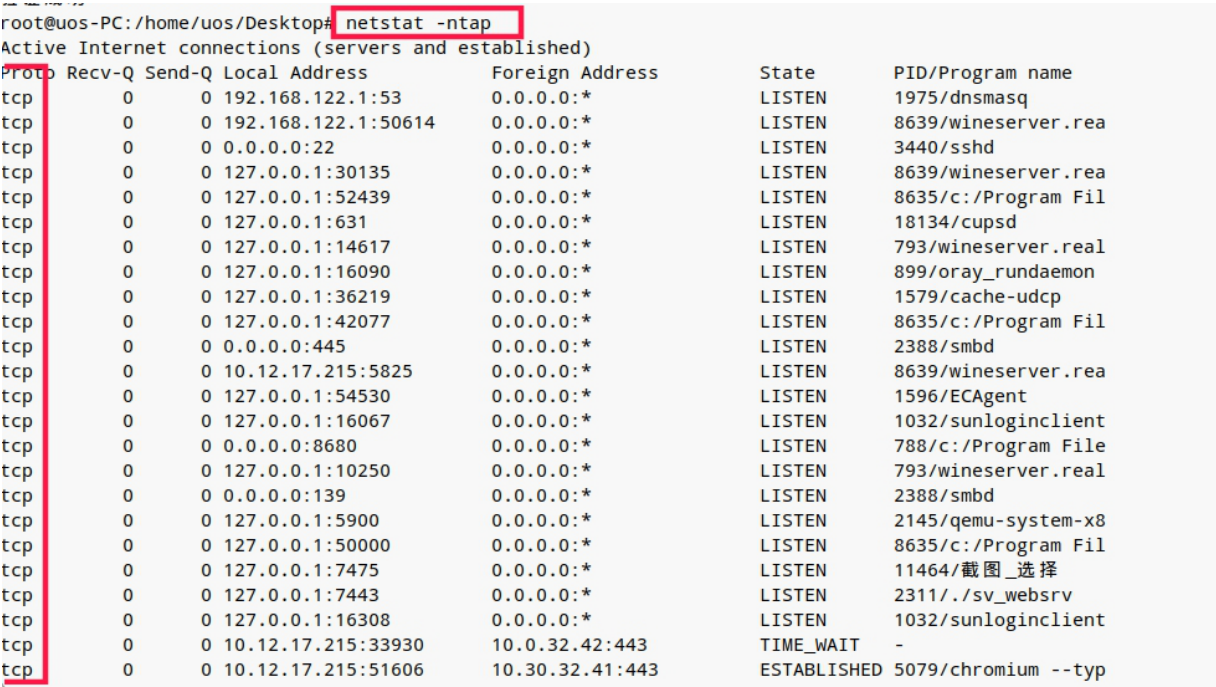
Task: Click foreign address 10.30.32.41:443
Action: coord(574,670)
